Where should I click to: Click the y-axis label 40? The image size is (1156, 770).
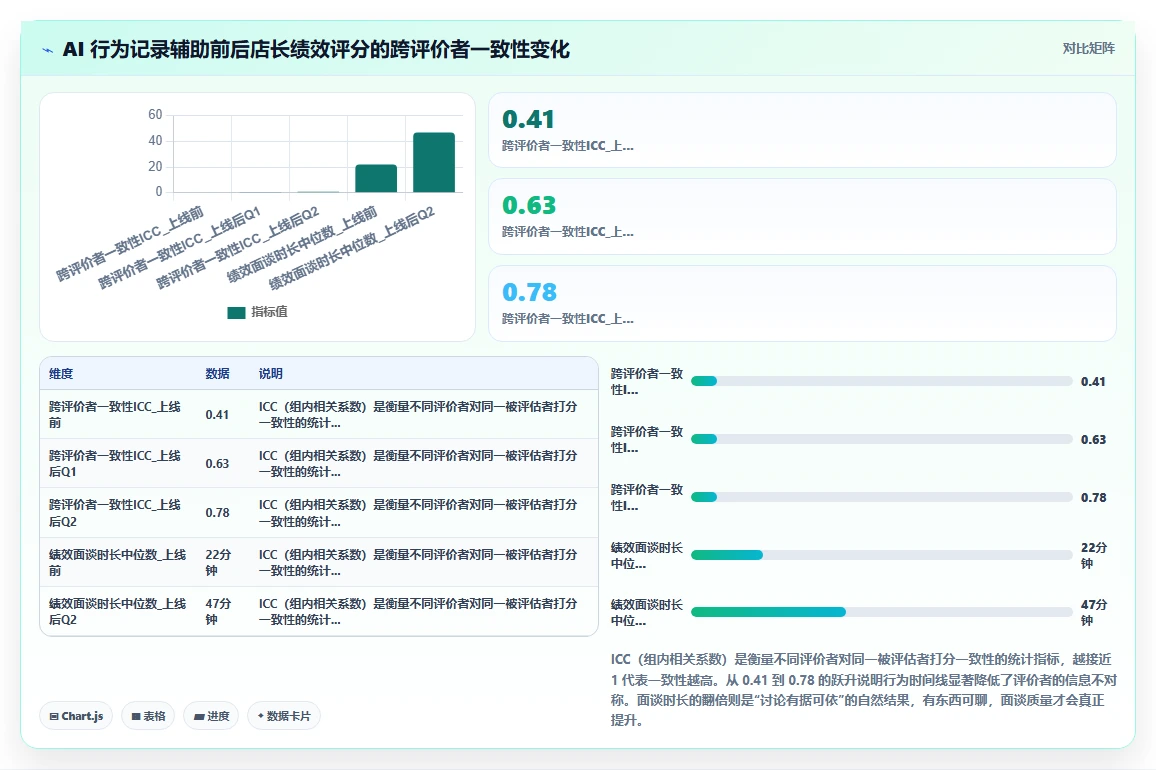pos(155,140)
